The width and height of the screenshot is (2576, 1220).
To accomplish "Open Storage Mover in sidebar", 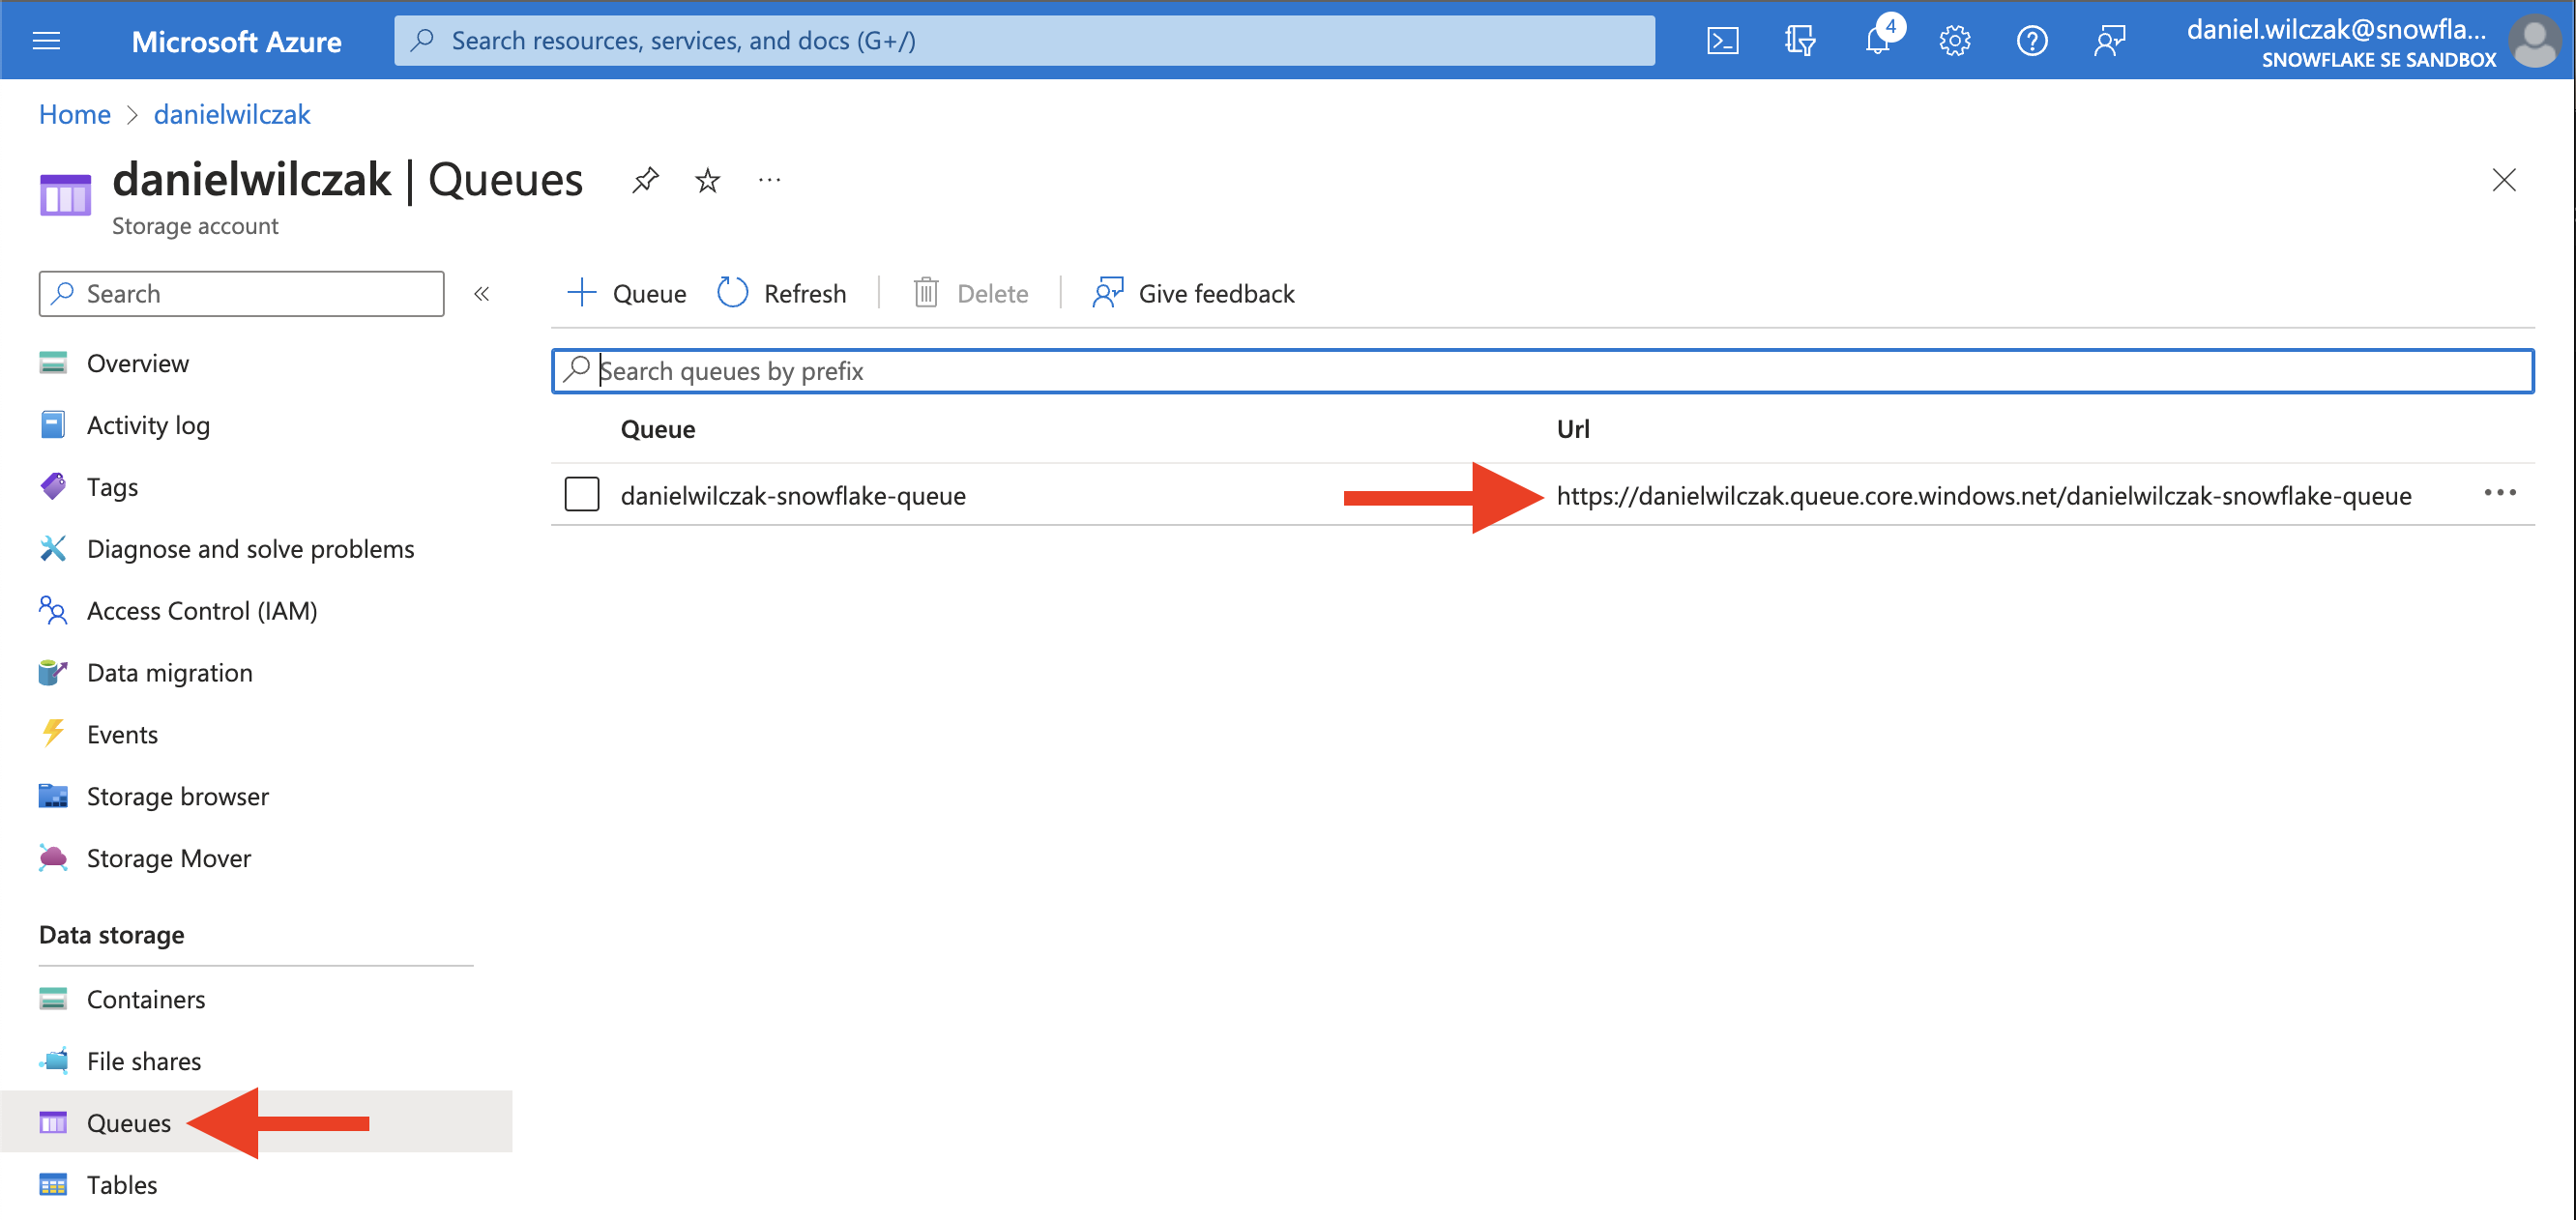I will [x=168, y=859].
